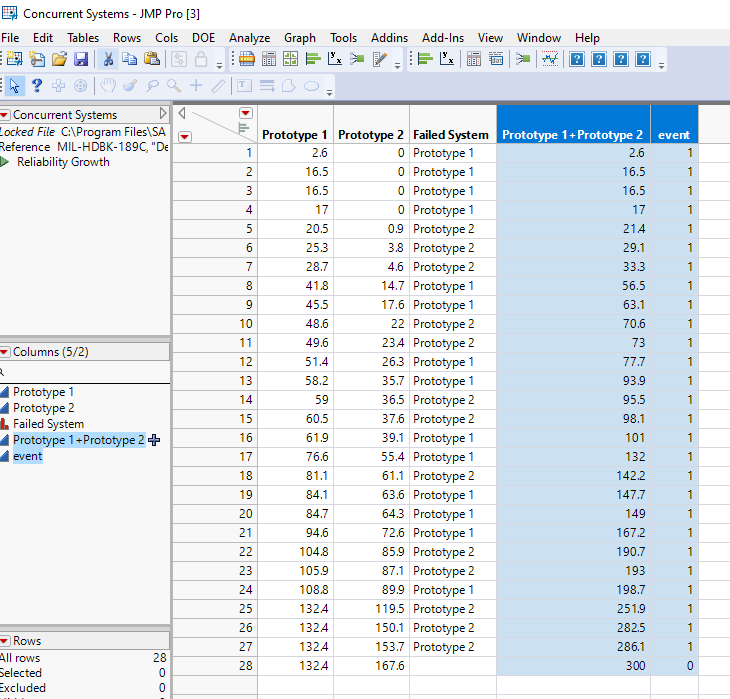Select the Oval shape tool

pos(311,86)
